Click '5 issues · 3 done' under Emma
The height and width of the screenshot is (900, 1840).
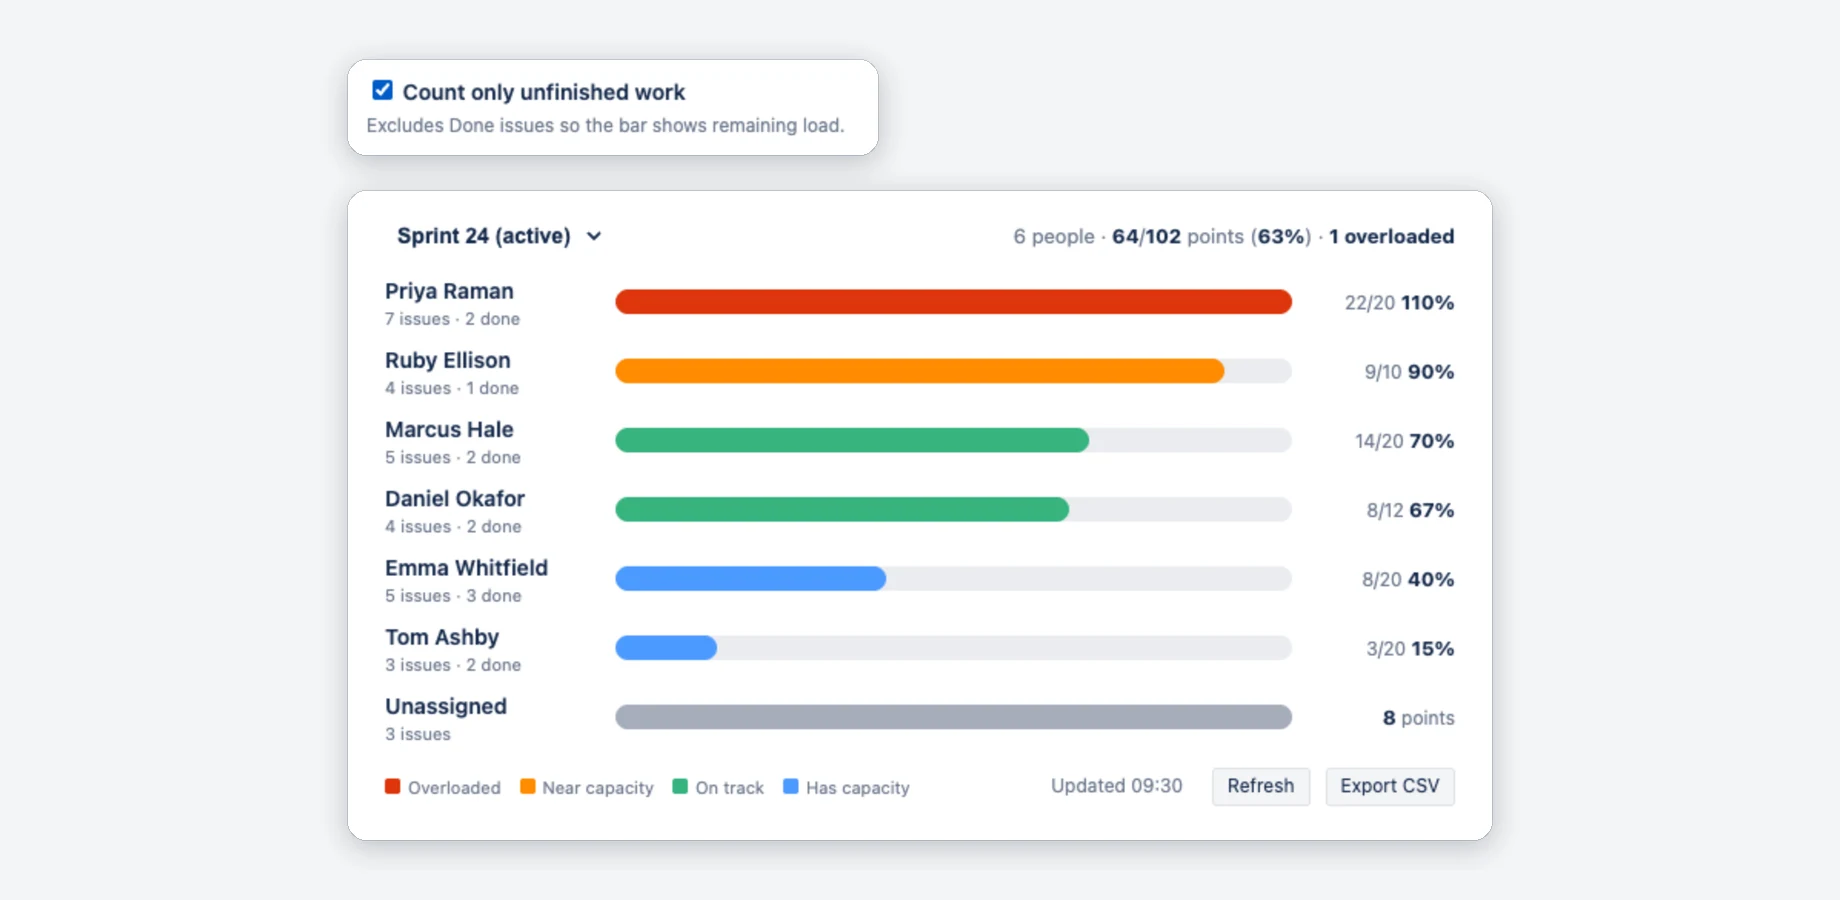point(453,596)
